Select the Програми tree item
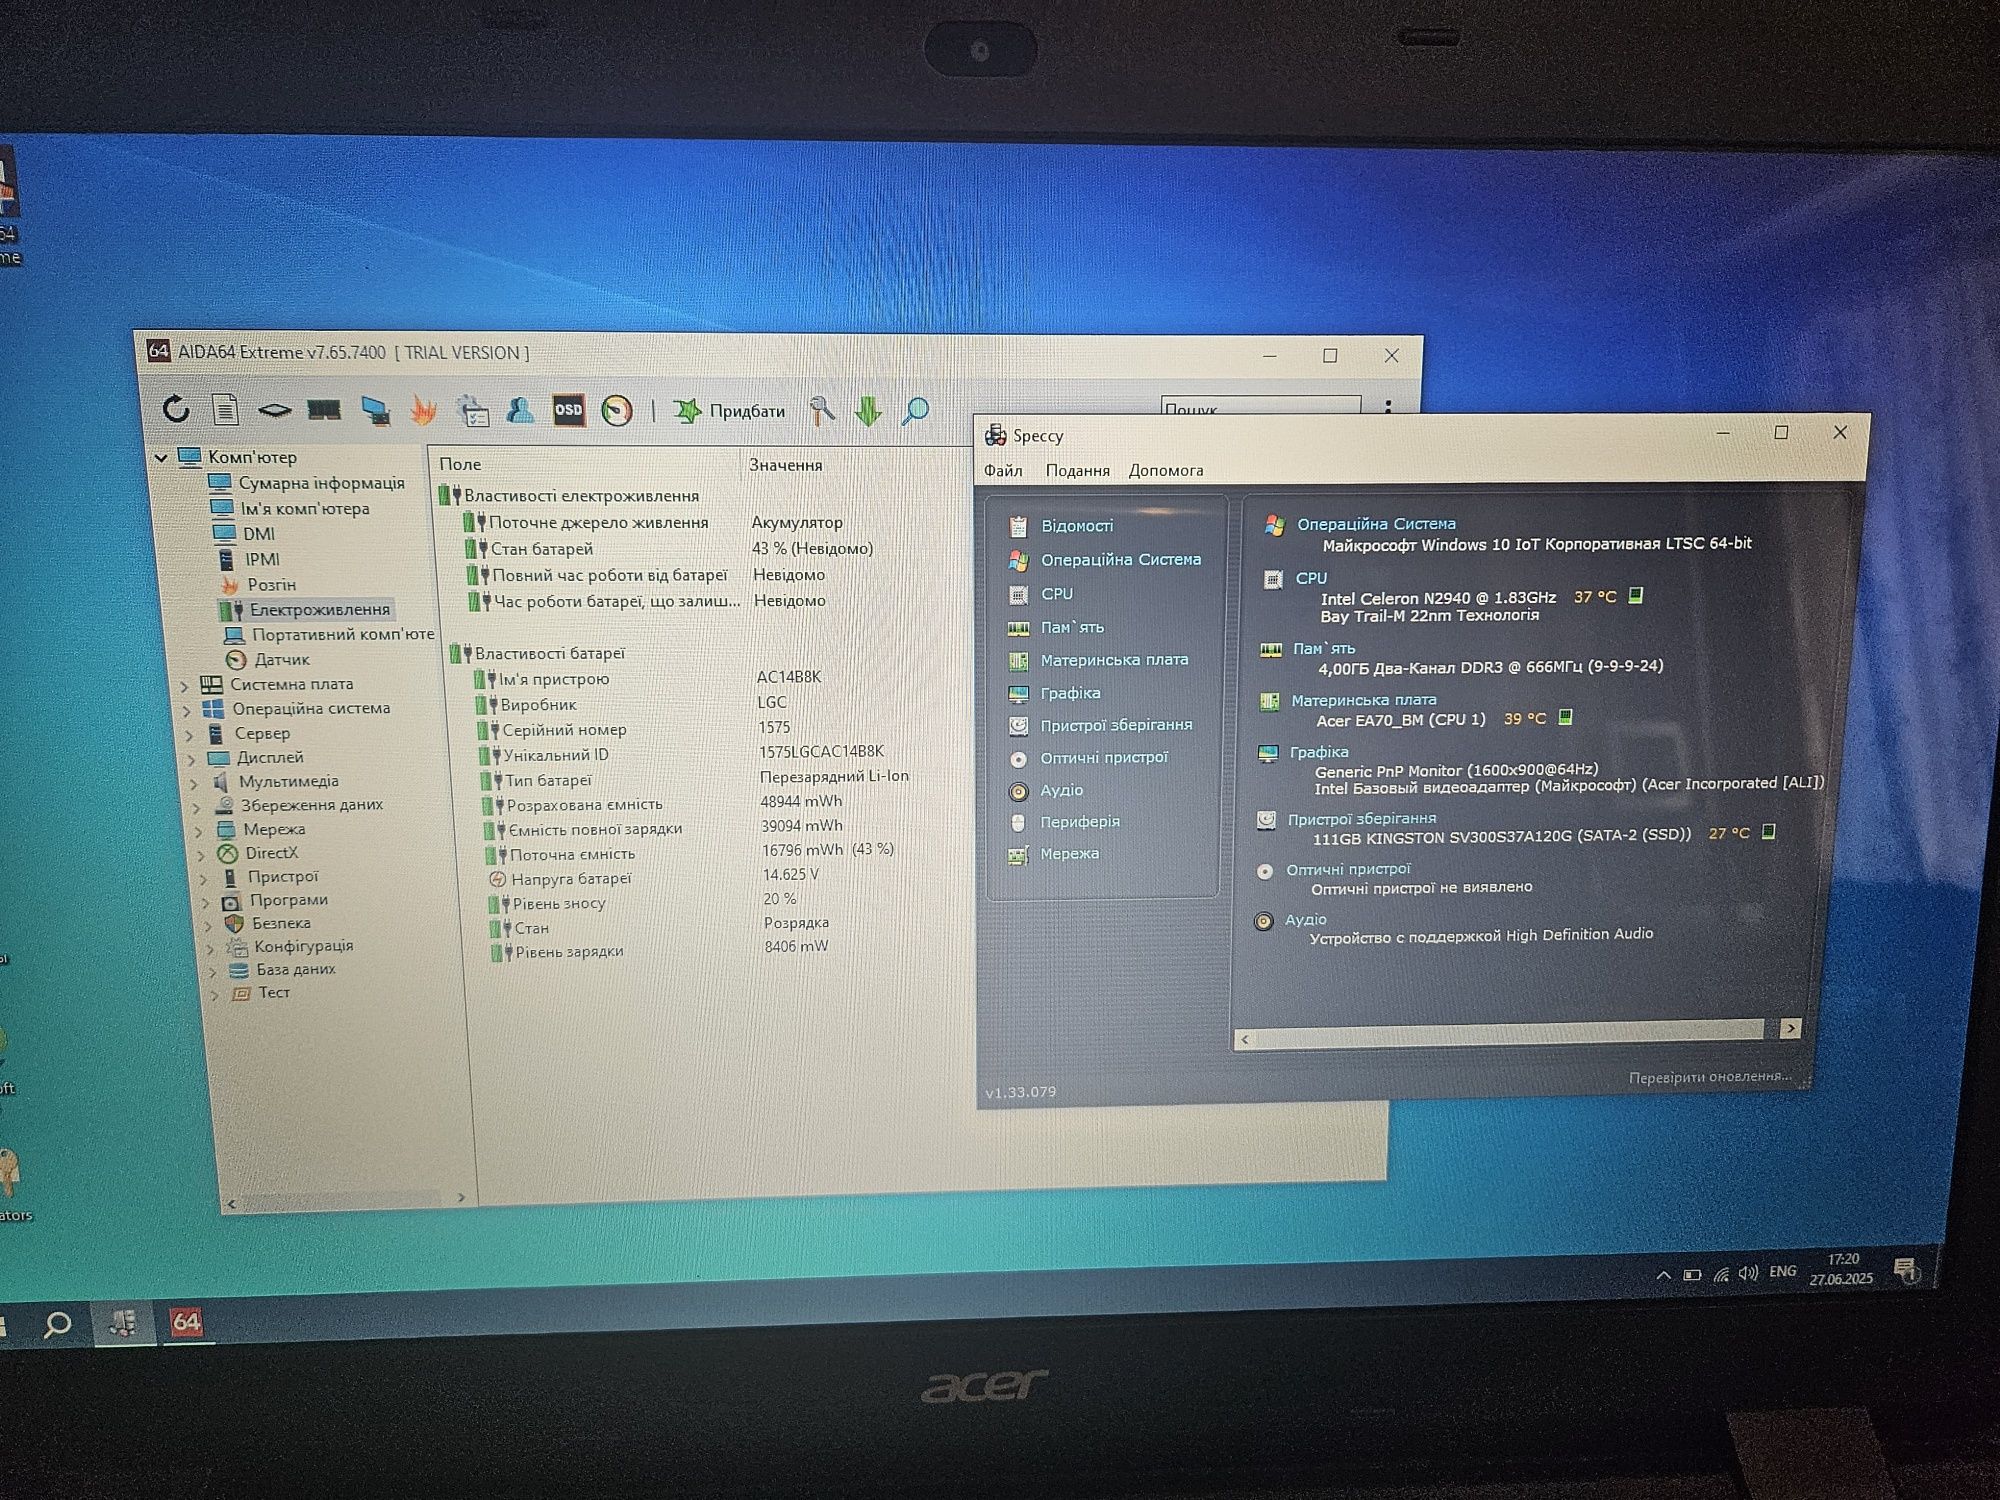Screen dimensions: 2000x1500 288,899
